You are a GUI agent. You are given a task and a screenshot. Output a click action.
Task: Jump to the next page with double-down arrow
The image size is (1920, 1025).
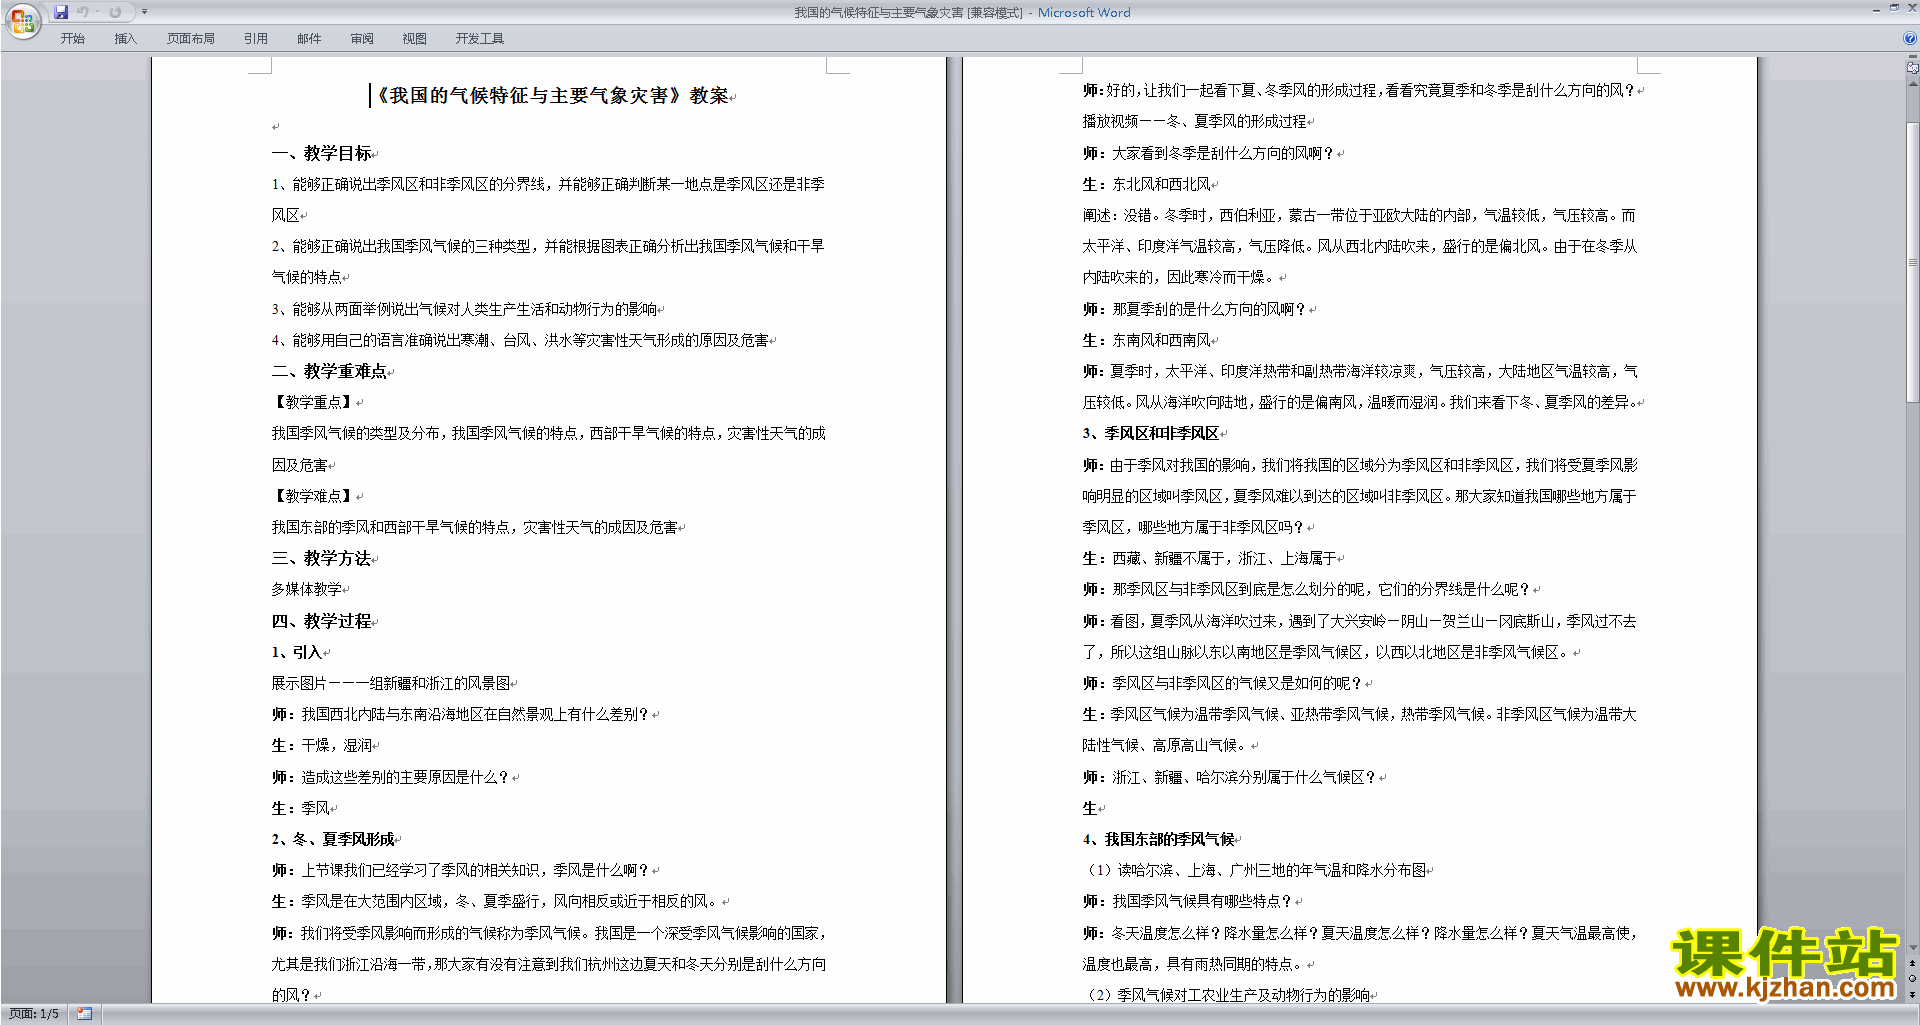point(1913,995)
